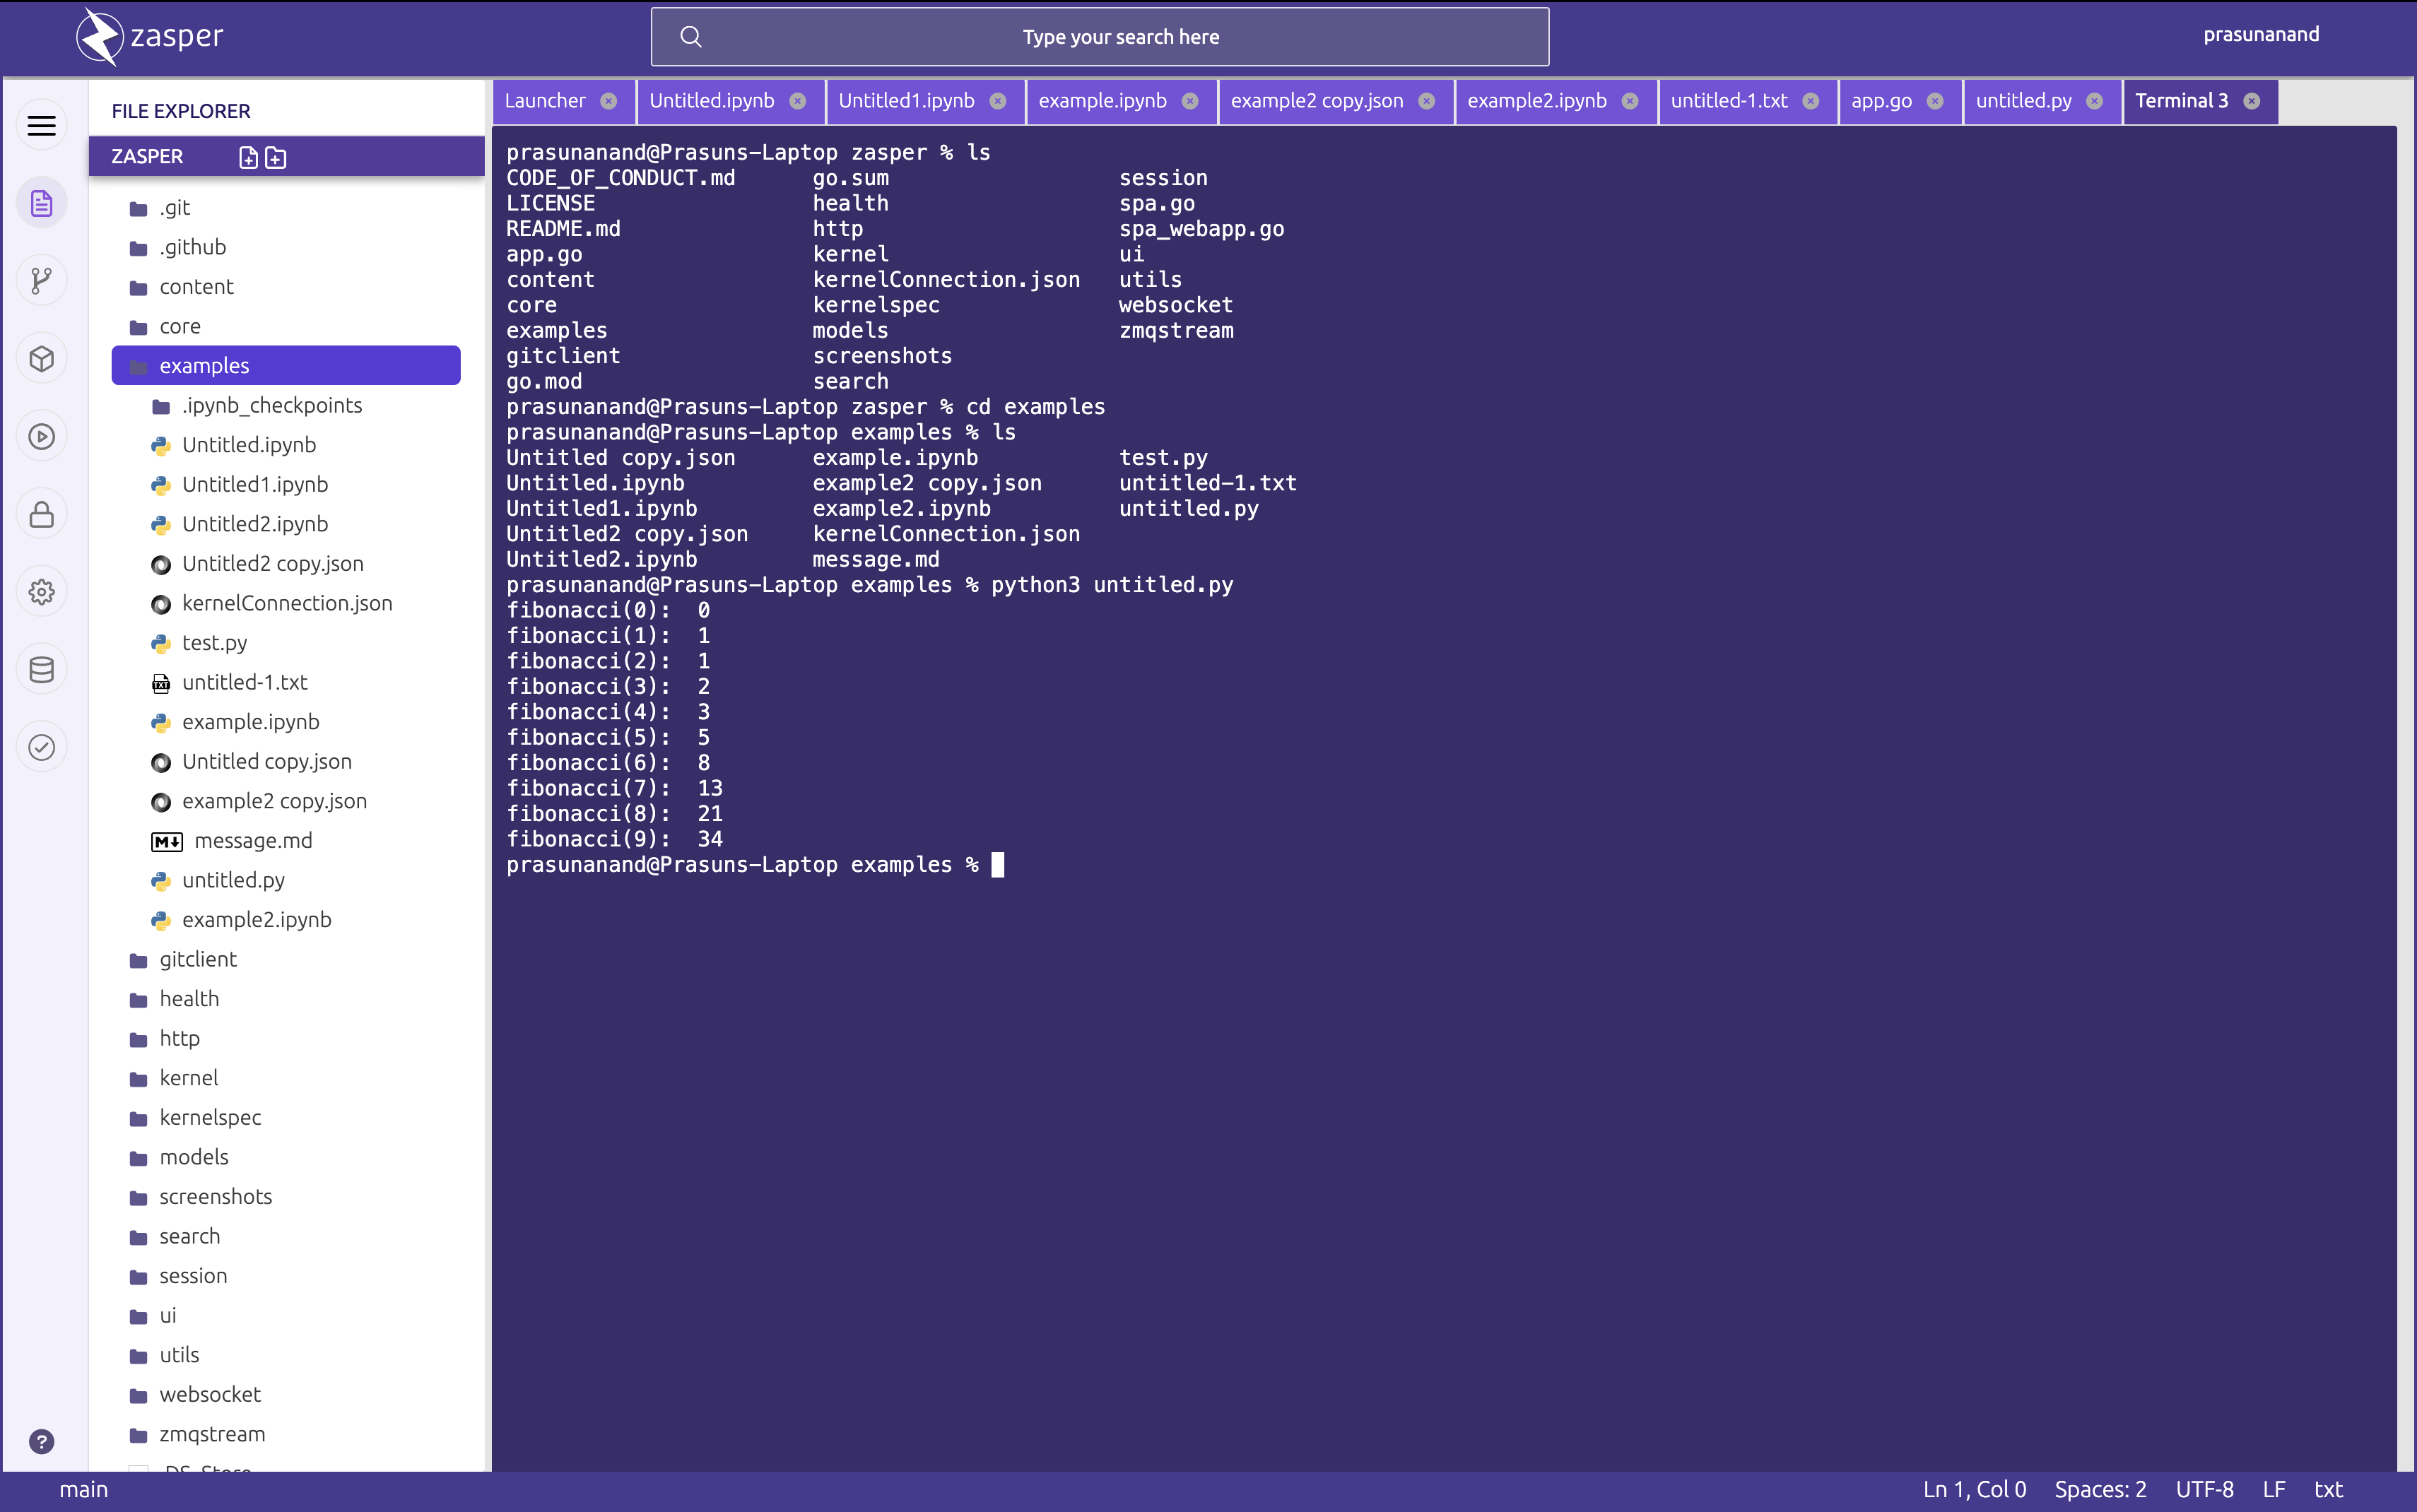This screenshot has height=1512, width=2417.
Task: Click the database sidebar icon
Action: [41, 669]
